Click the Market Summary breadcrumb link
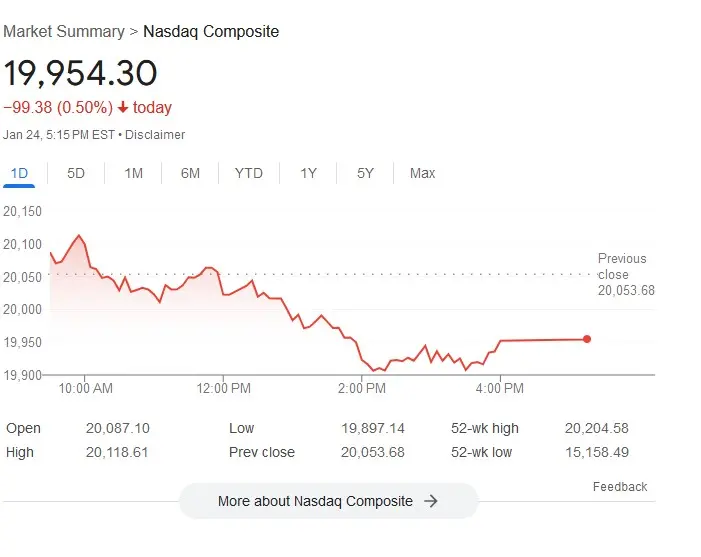 coord(63,31)
